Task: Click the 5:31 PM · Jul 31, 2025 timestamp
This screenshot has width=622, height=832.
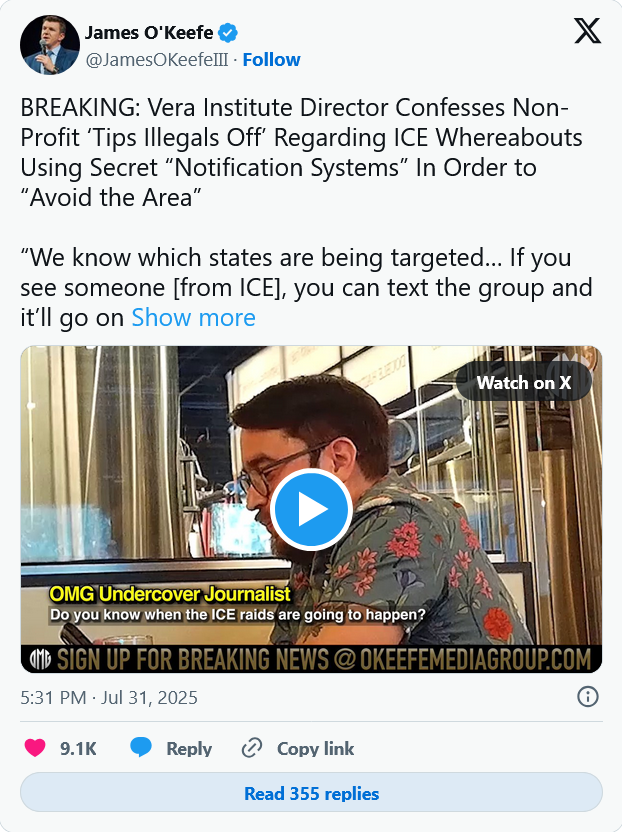Action: pos(109,697)
